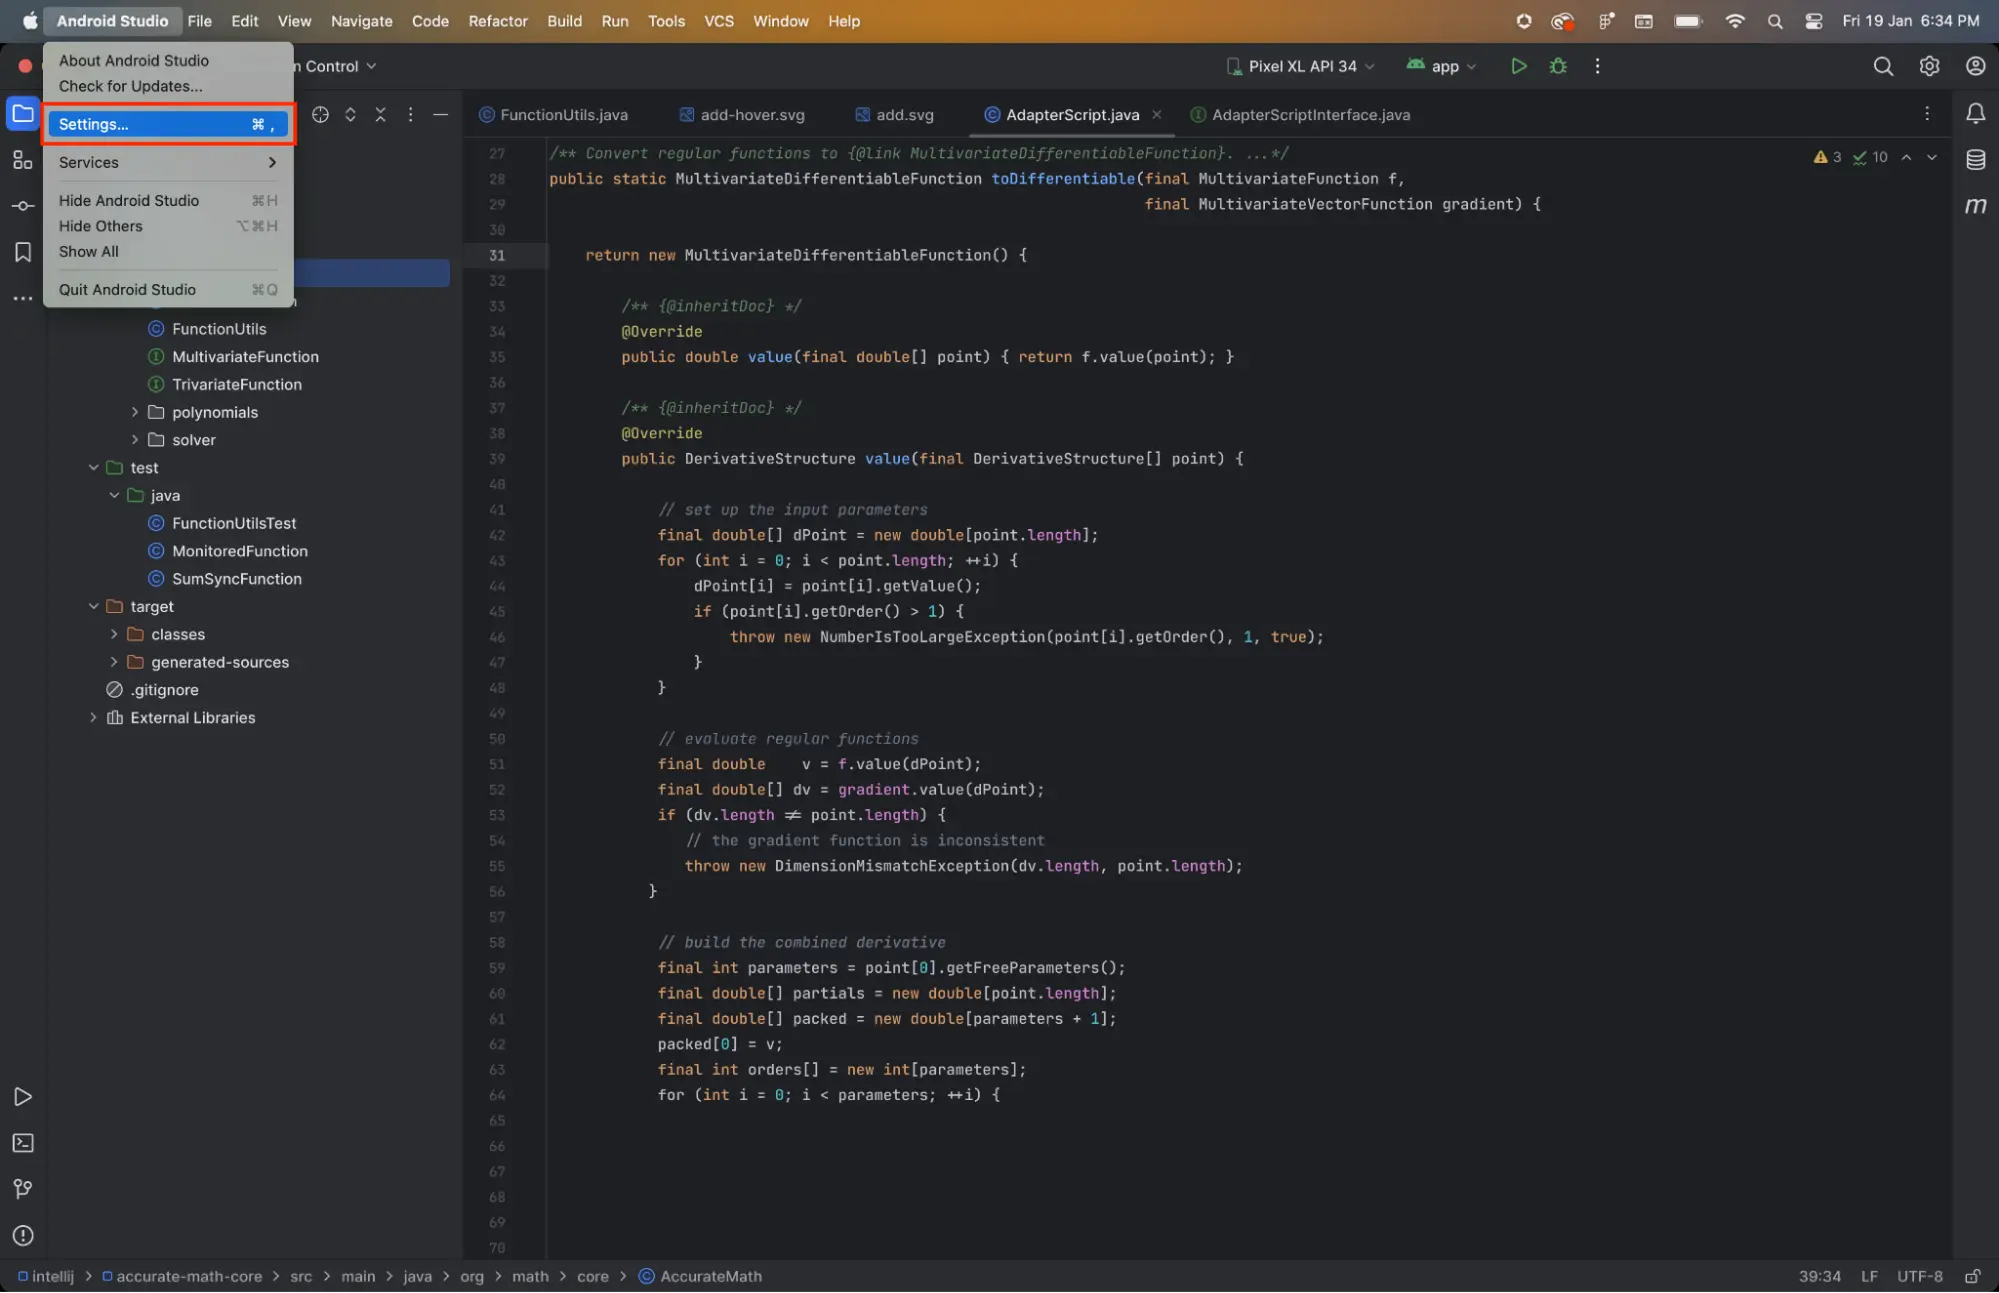Toggle the Project tool window
1999x1293 pixels.
22,114
